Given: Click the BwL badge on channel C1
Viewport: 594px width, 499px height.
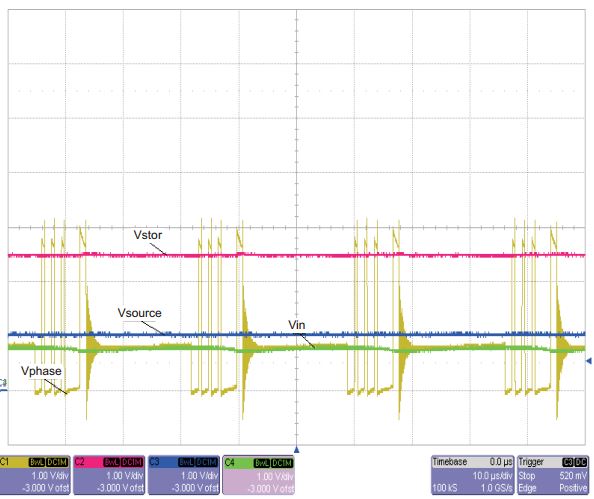Looking at the screenshot, I should pos(37,462).
